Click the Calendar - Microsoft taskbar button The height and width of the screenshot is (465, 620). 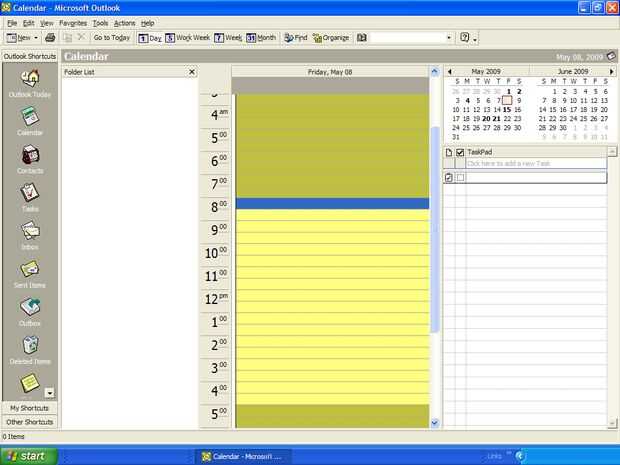[243, 457]
